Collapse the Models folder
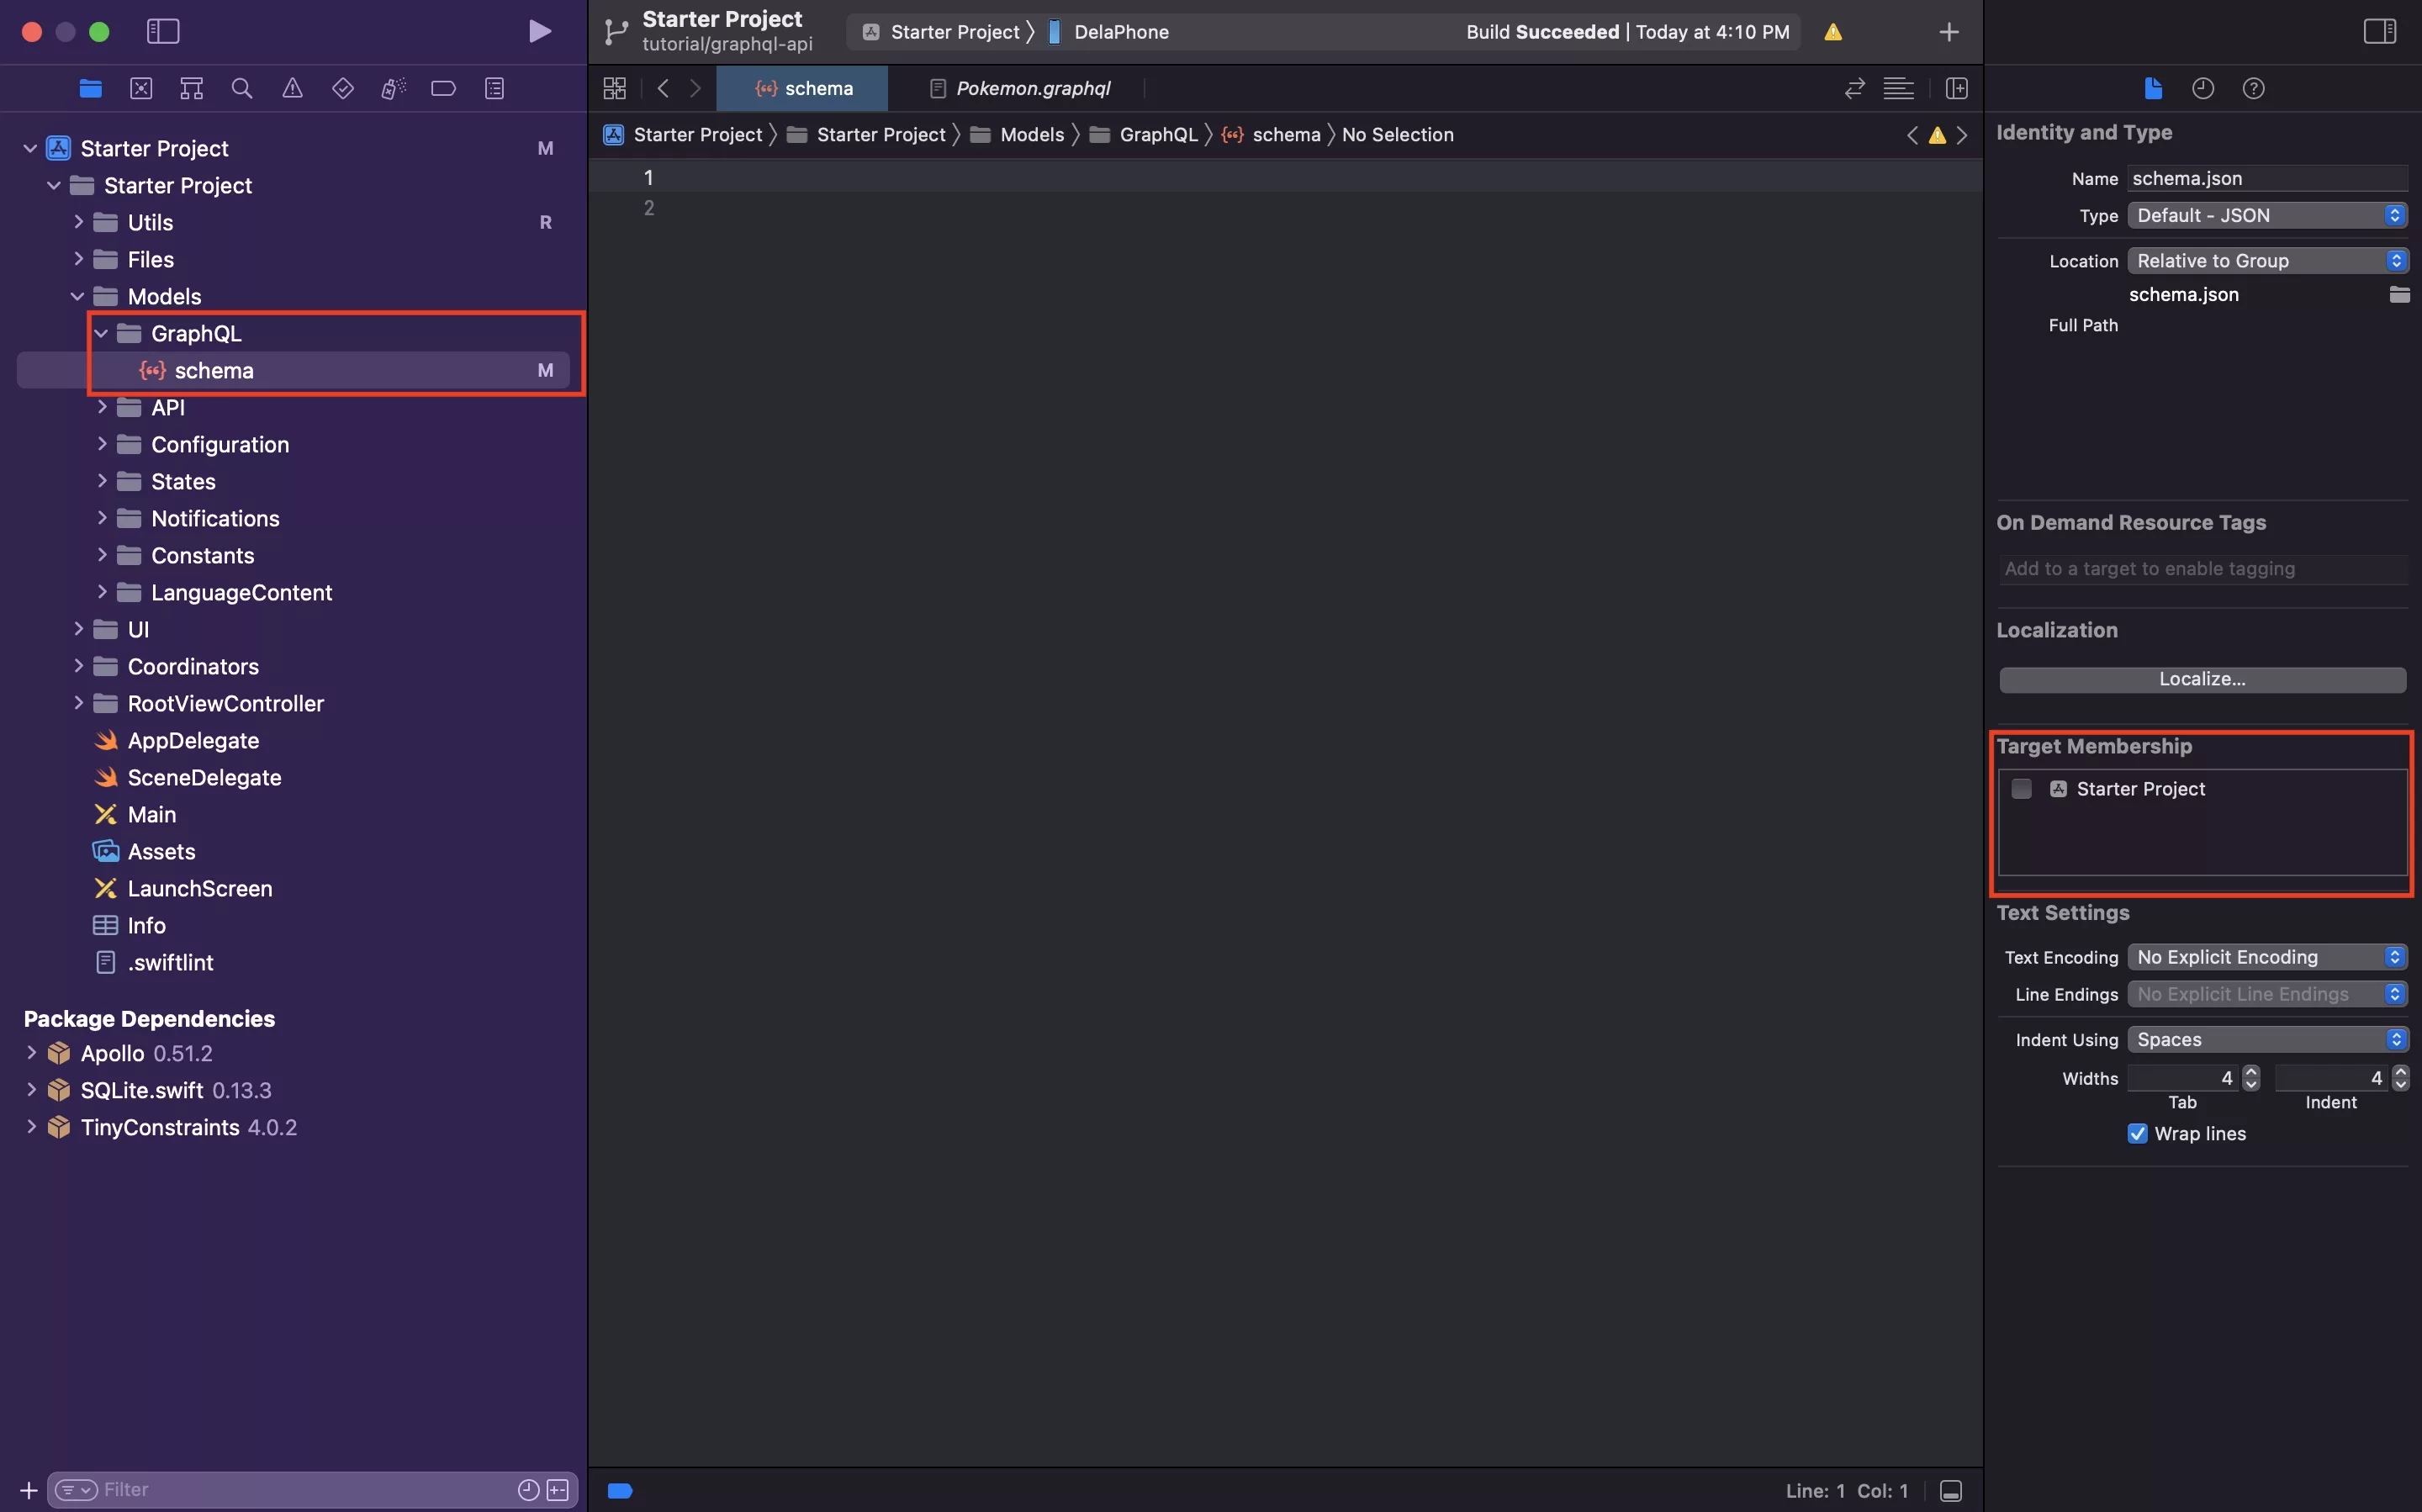Image resolution: width=2422 pixels, height=1512 pixels. click(76, 296)
